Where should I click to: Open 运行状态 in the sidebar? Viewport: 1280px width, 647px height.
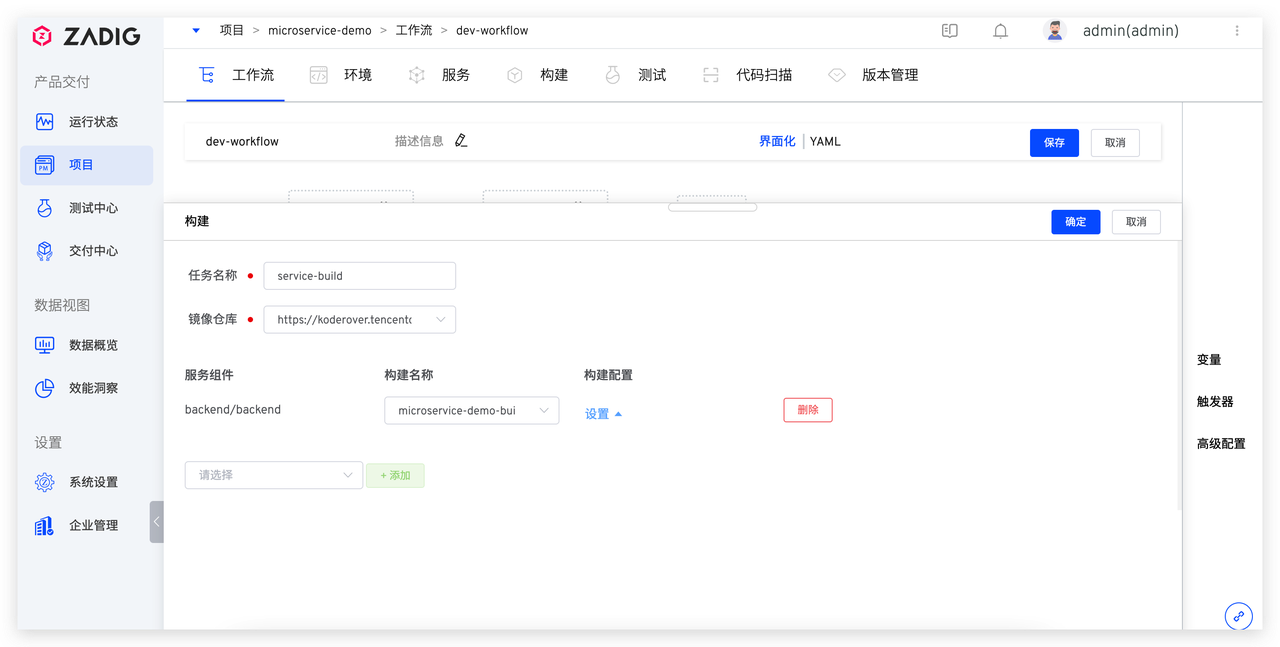tap(87, 122)
